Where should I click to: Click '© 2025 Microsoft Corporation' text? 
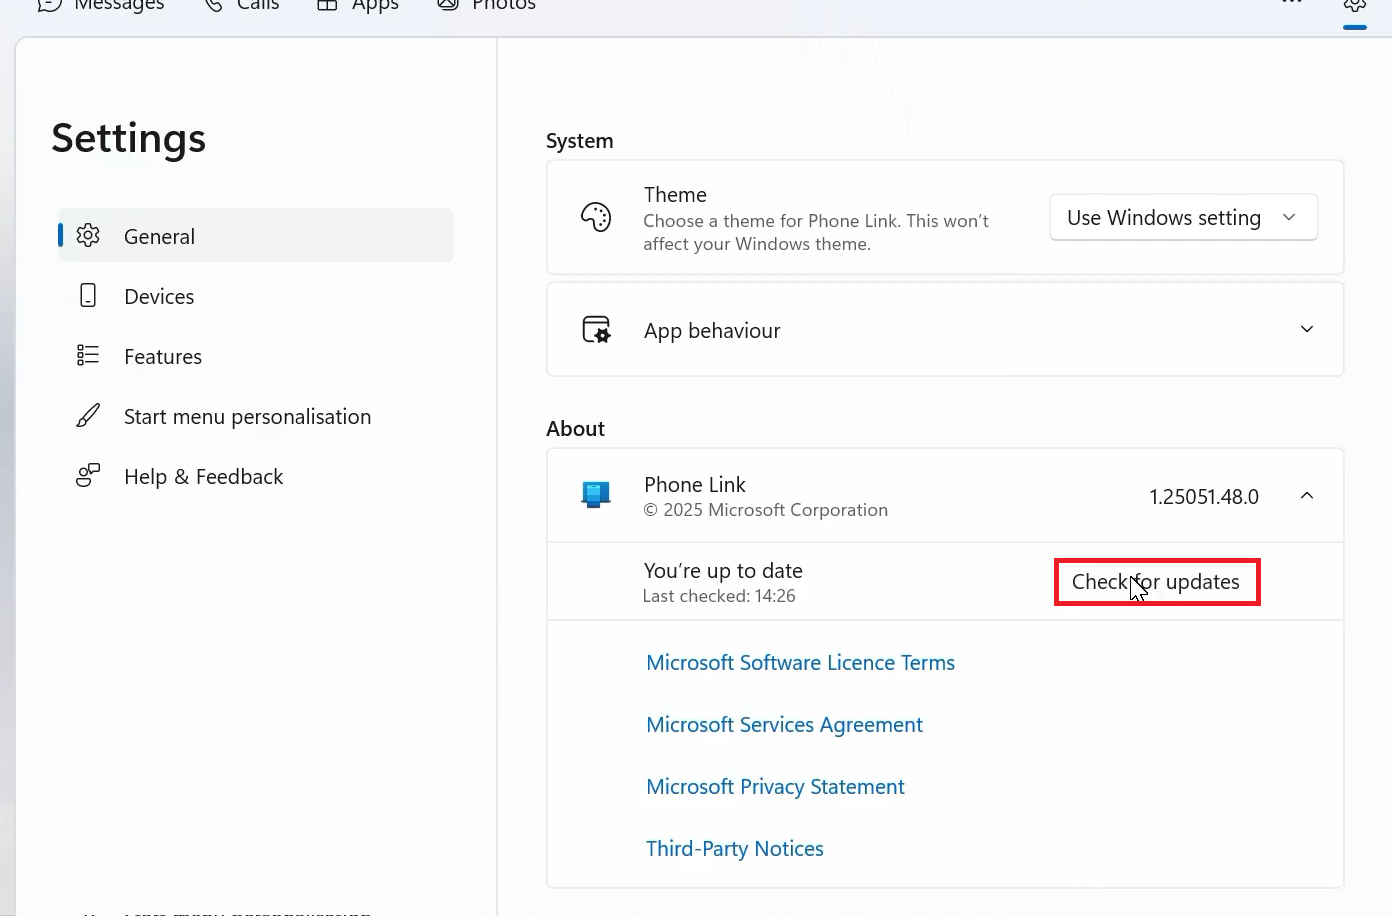pos(766,510)
